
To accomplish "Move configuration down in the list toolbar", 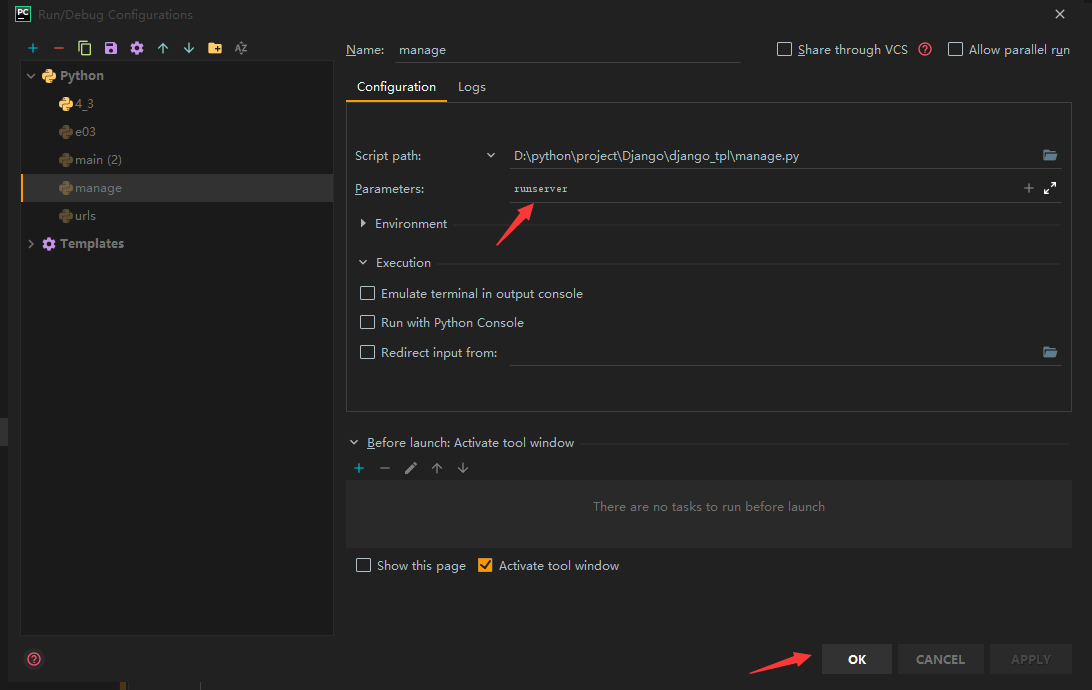I will point(189,48).
